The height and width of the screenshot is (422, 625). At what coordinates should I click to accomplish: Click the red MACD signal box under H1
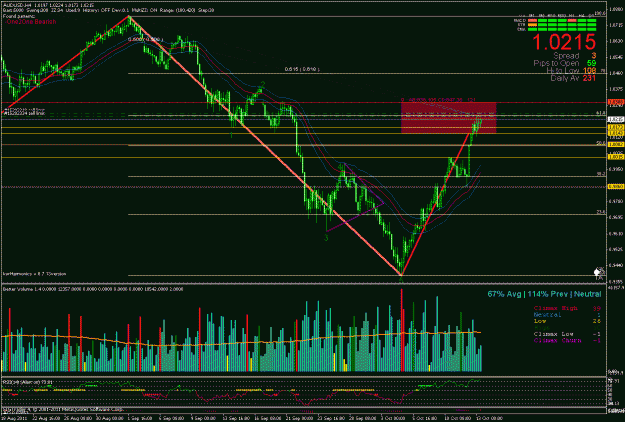(572, 20)
